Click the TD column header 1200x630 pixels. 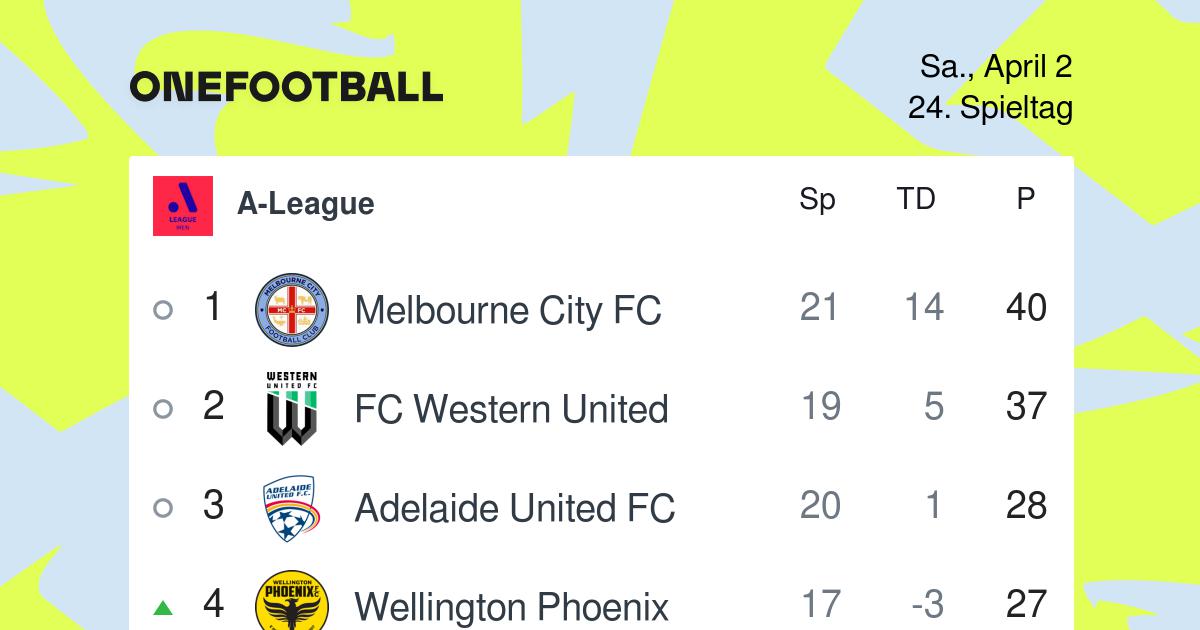[x=915, y=199]
